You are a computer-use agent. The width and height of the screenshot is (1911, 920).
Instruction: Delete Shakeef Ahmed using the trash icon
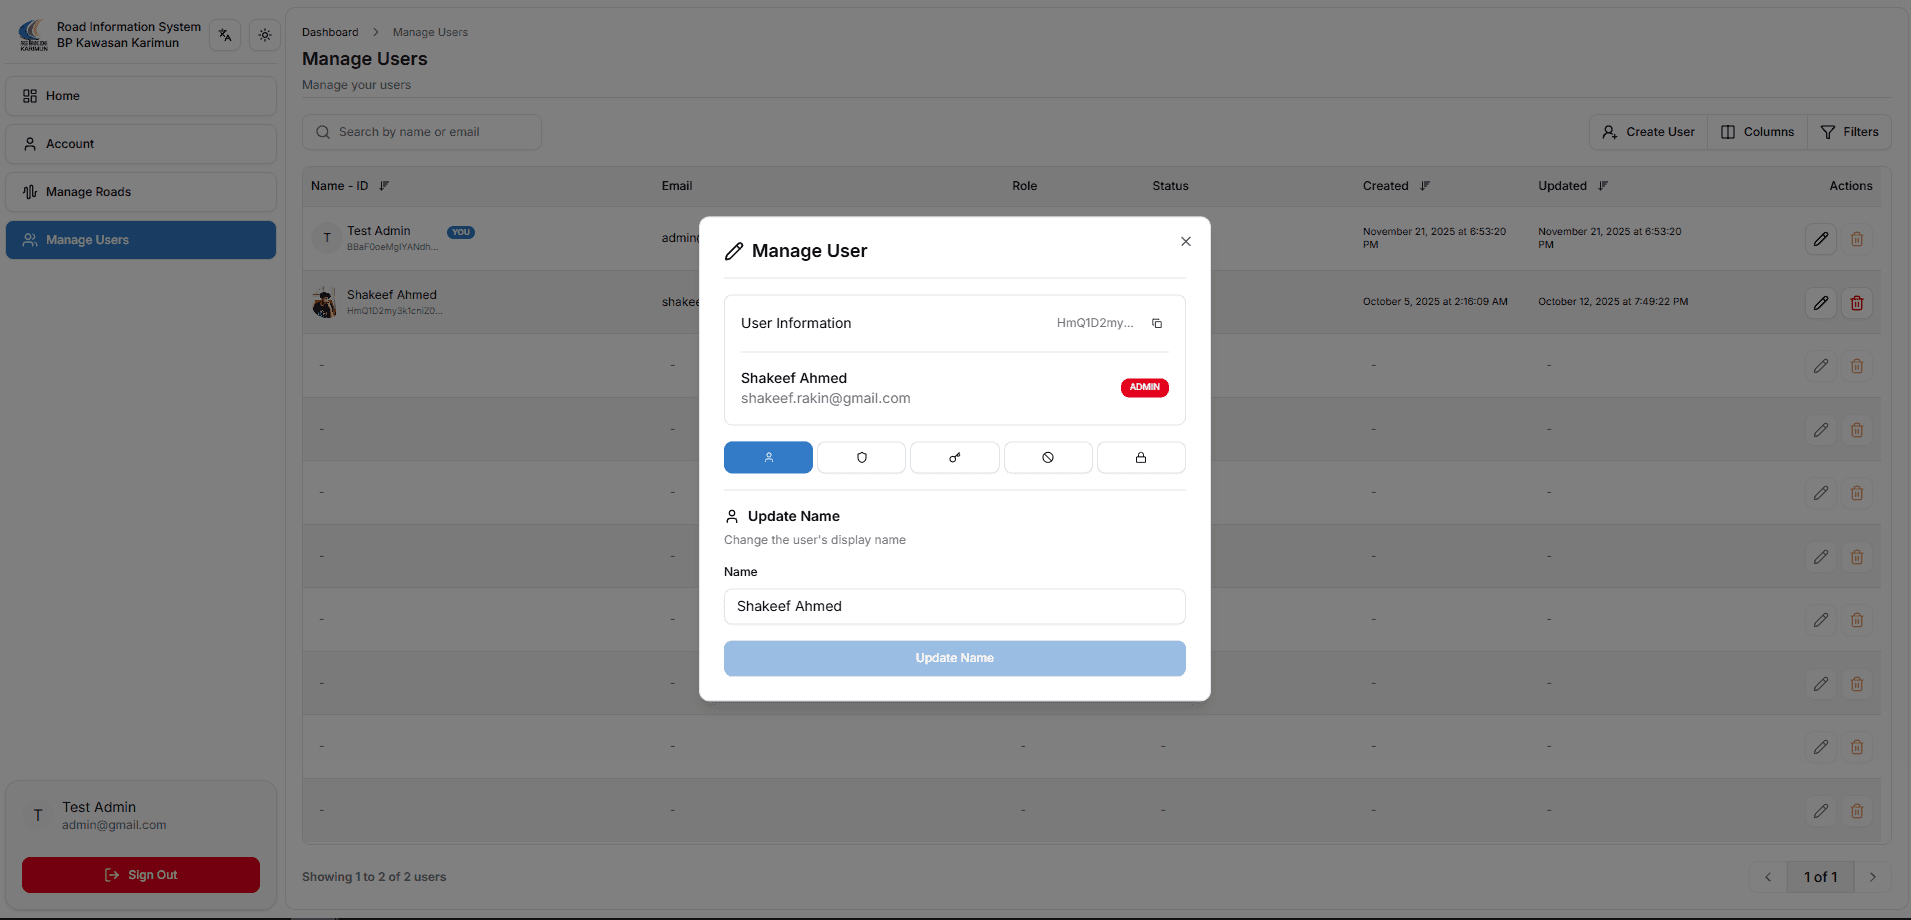tap(1857, 302)
